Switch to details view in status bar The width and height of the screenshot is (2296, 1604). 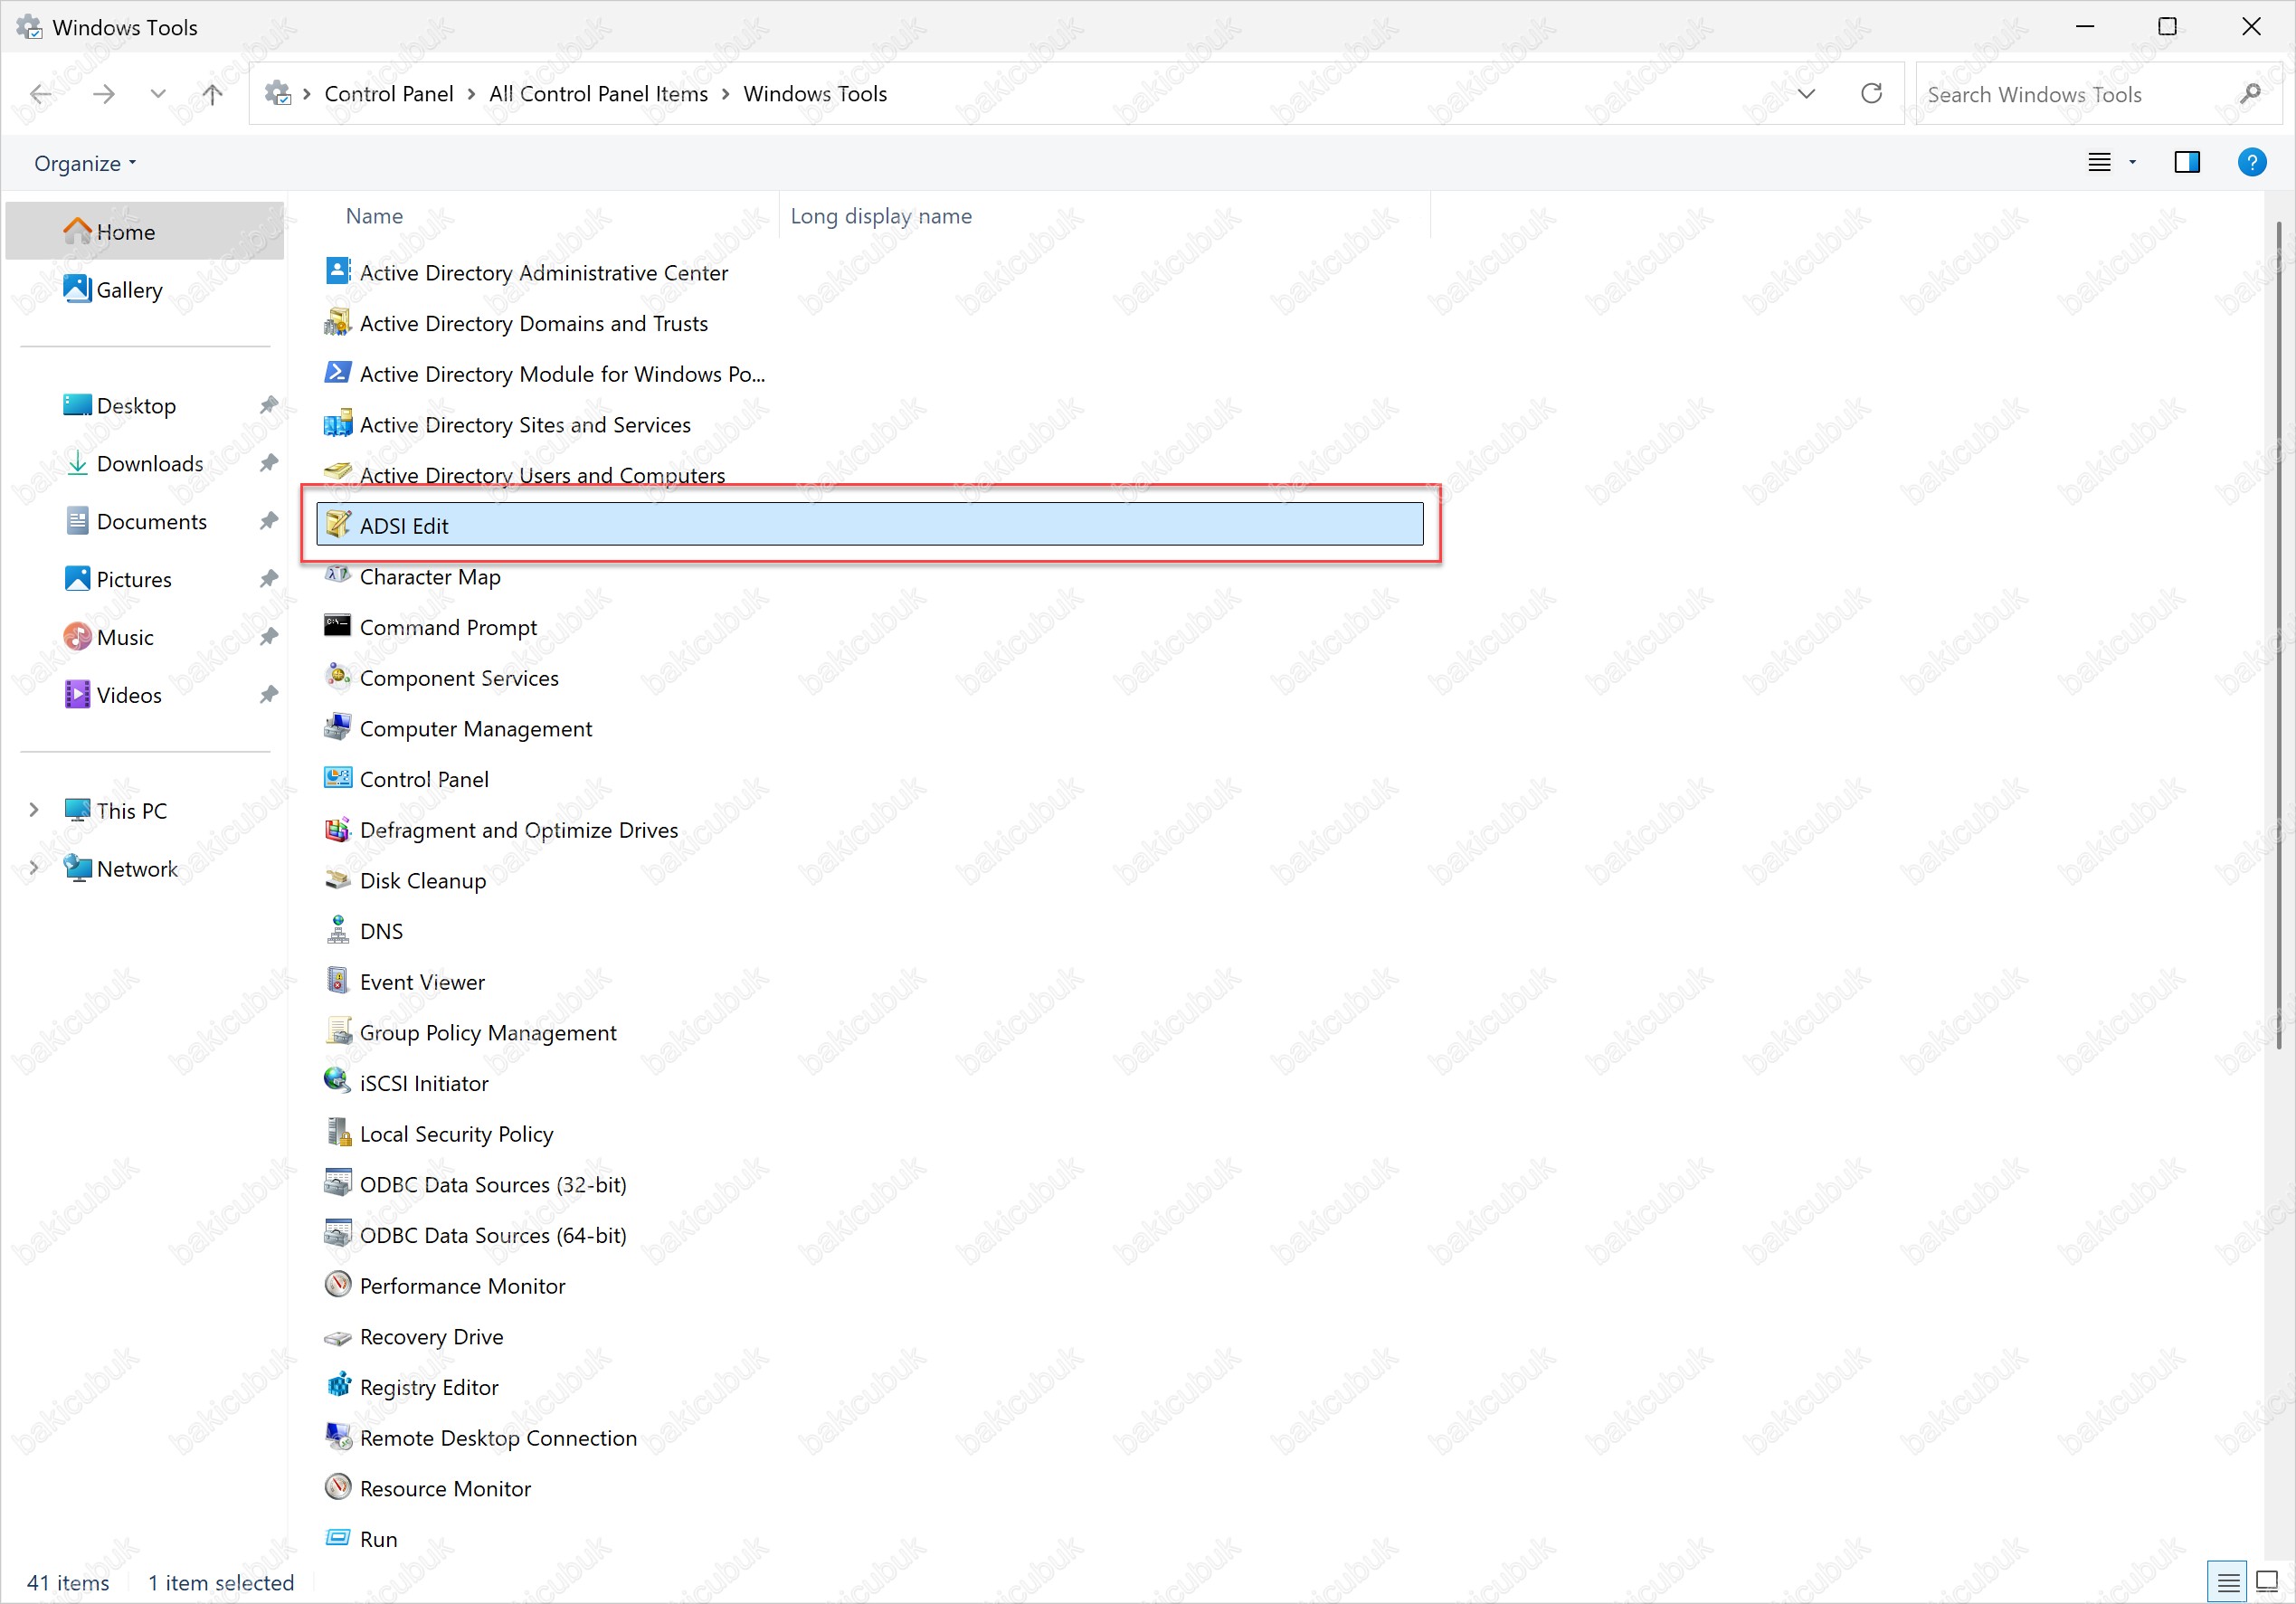2226,1582
